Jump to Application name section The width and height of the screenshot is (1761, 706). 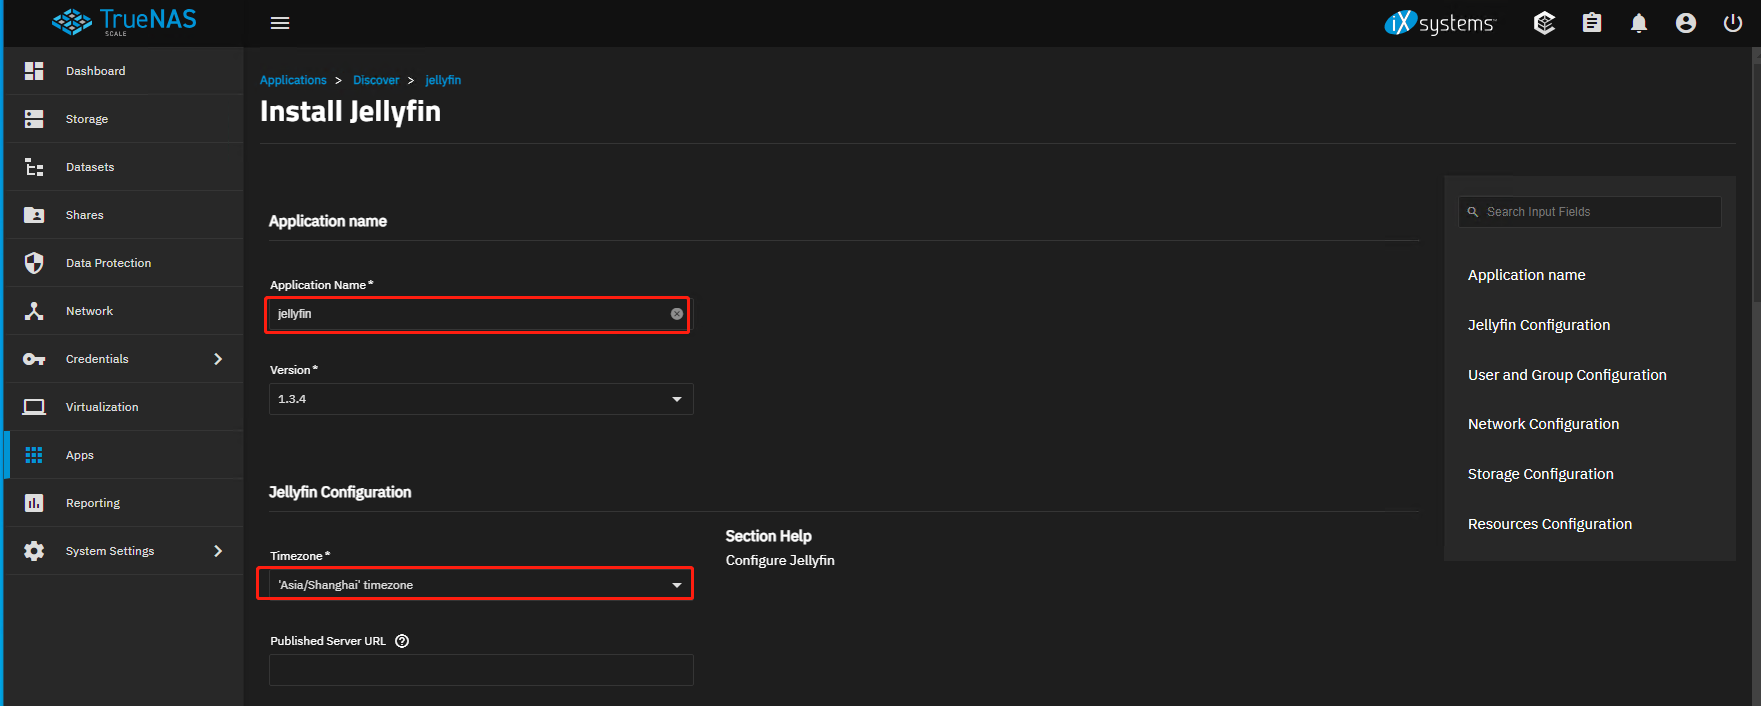click(x=1527, y=275)
